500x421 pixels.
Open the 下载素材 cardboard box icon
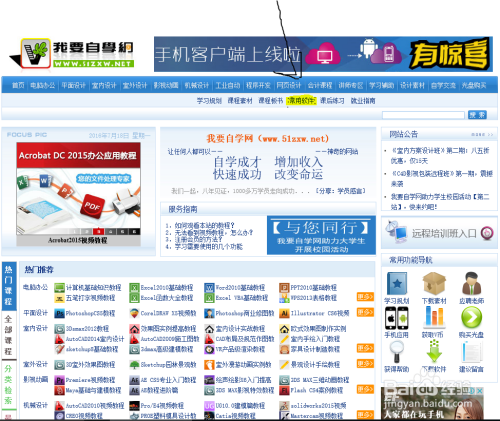click(x=434, y=283)
